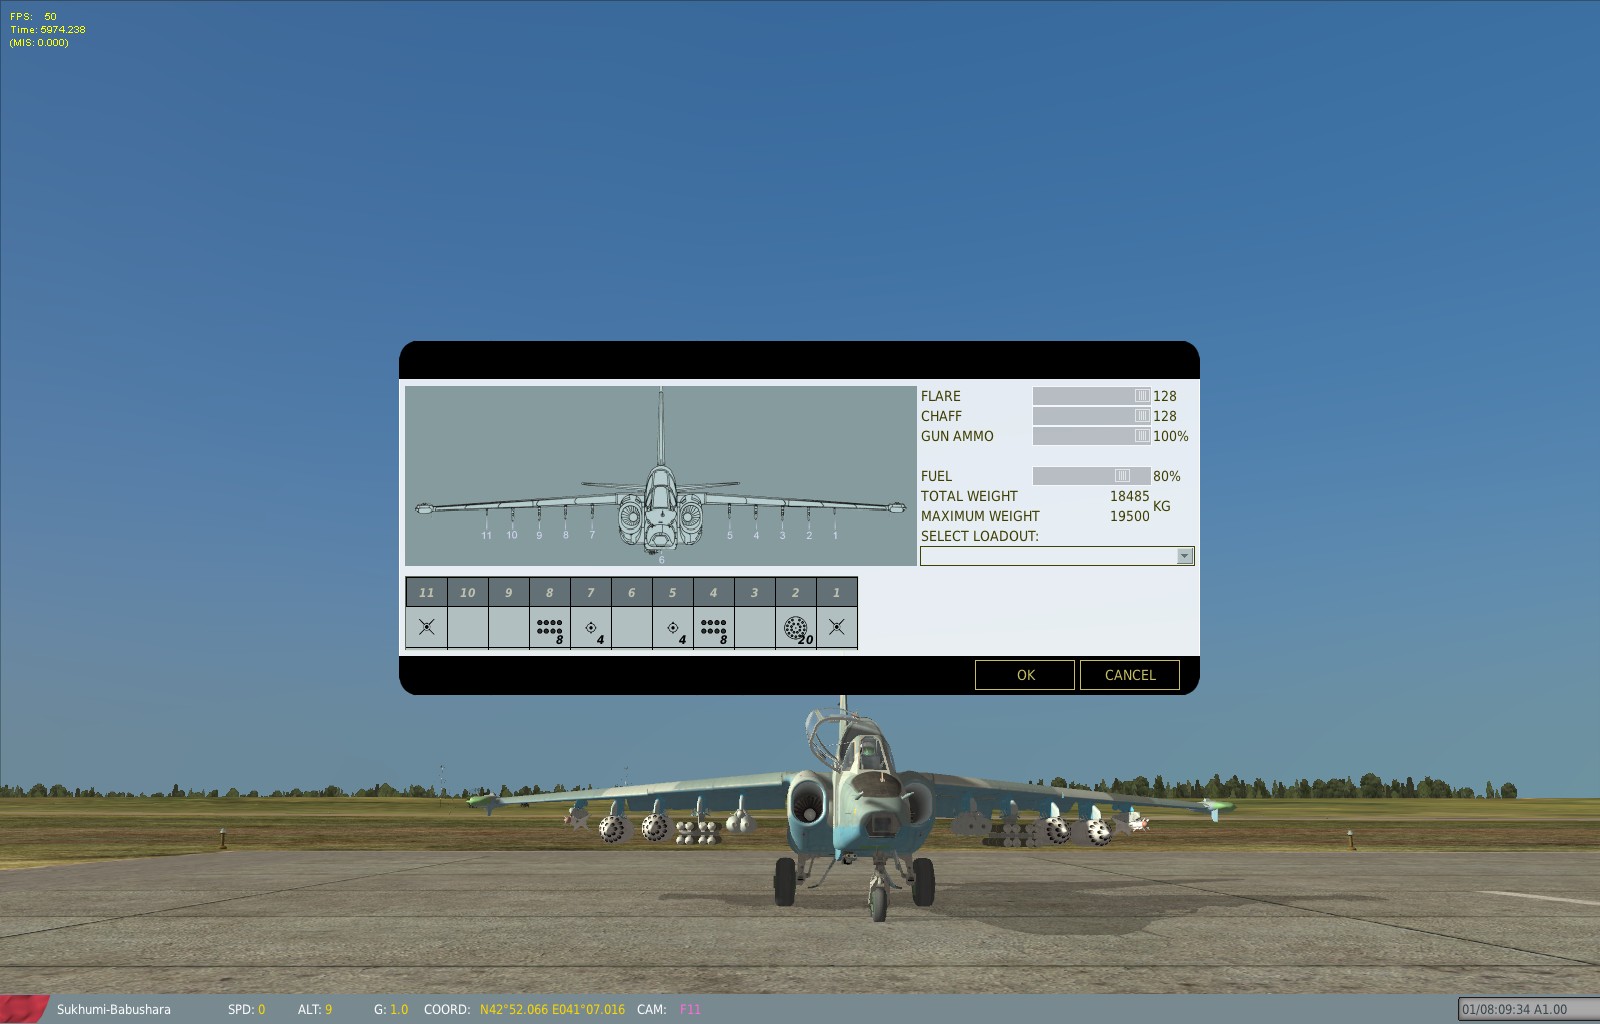This screenshot has width=1600, height=1024.
Task: Click the aircraft front-view pylon diagram
Action: tap(661, 476)
